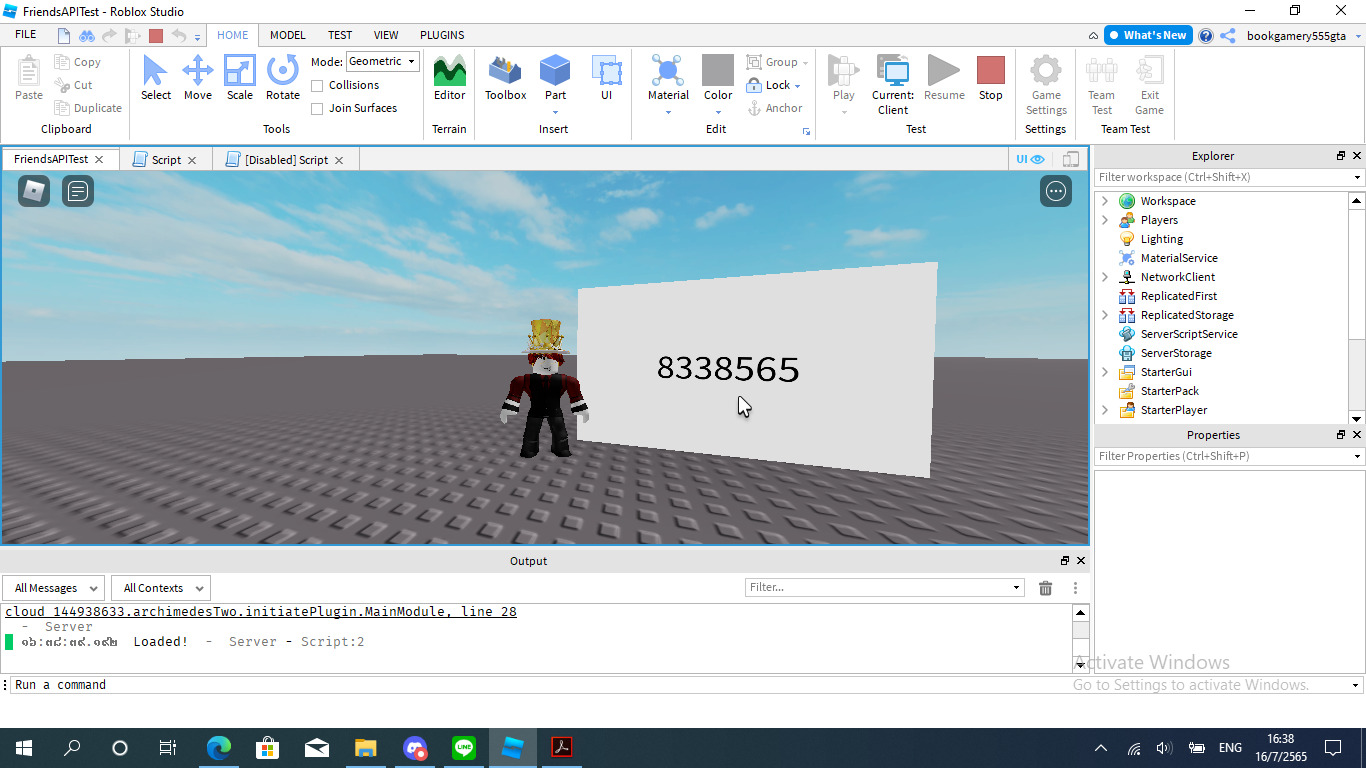The width and height of the screenshot is (1366, 768).
Task: Open the Toolbox
Action: click(x=504, y=78)
